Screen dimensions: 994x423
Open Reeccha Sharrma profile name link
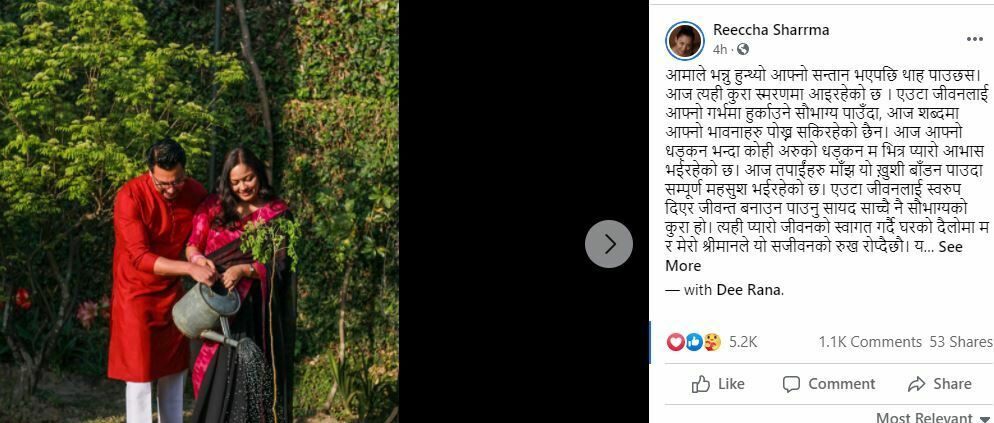(x=771, y=30)
